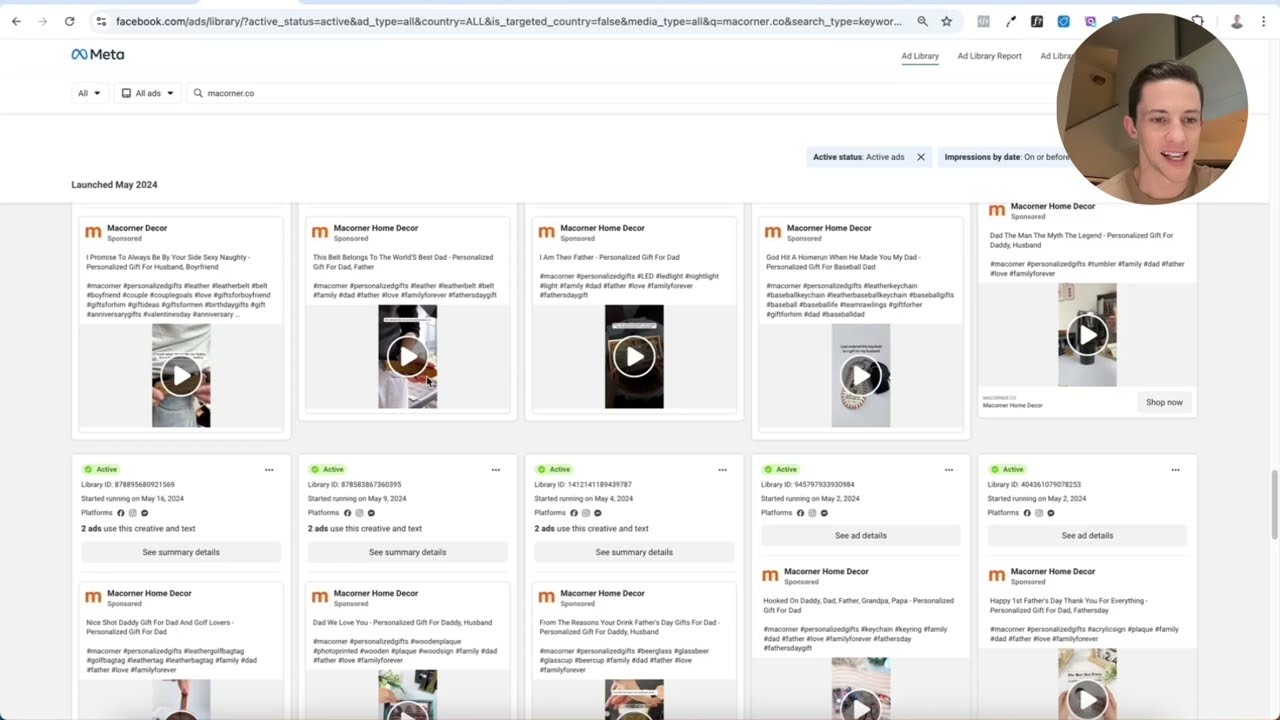Viewport: 1280px width, 720px height.
Task: Switch to the Ad Library tab
Action: [x=920, y=56]
